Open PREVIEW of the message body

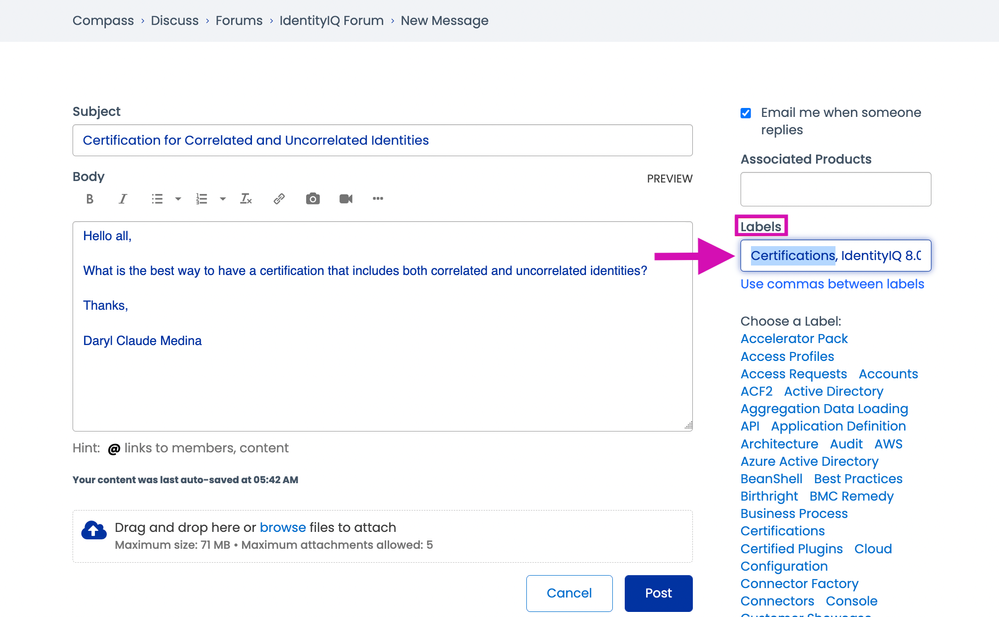[669, 179]
